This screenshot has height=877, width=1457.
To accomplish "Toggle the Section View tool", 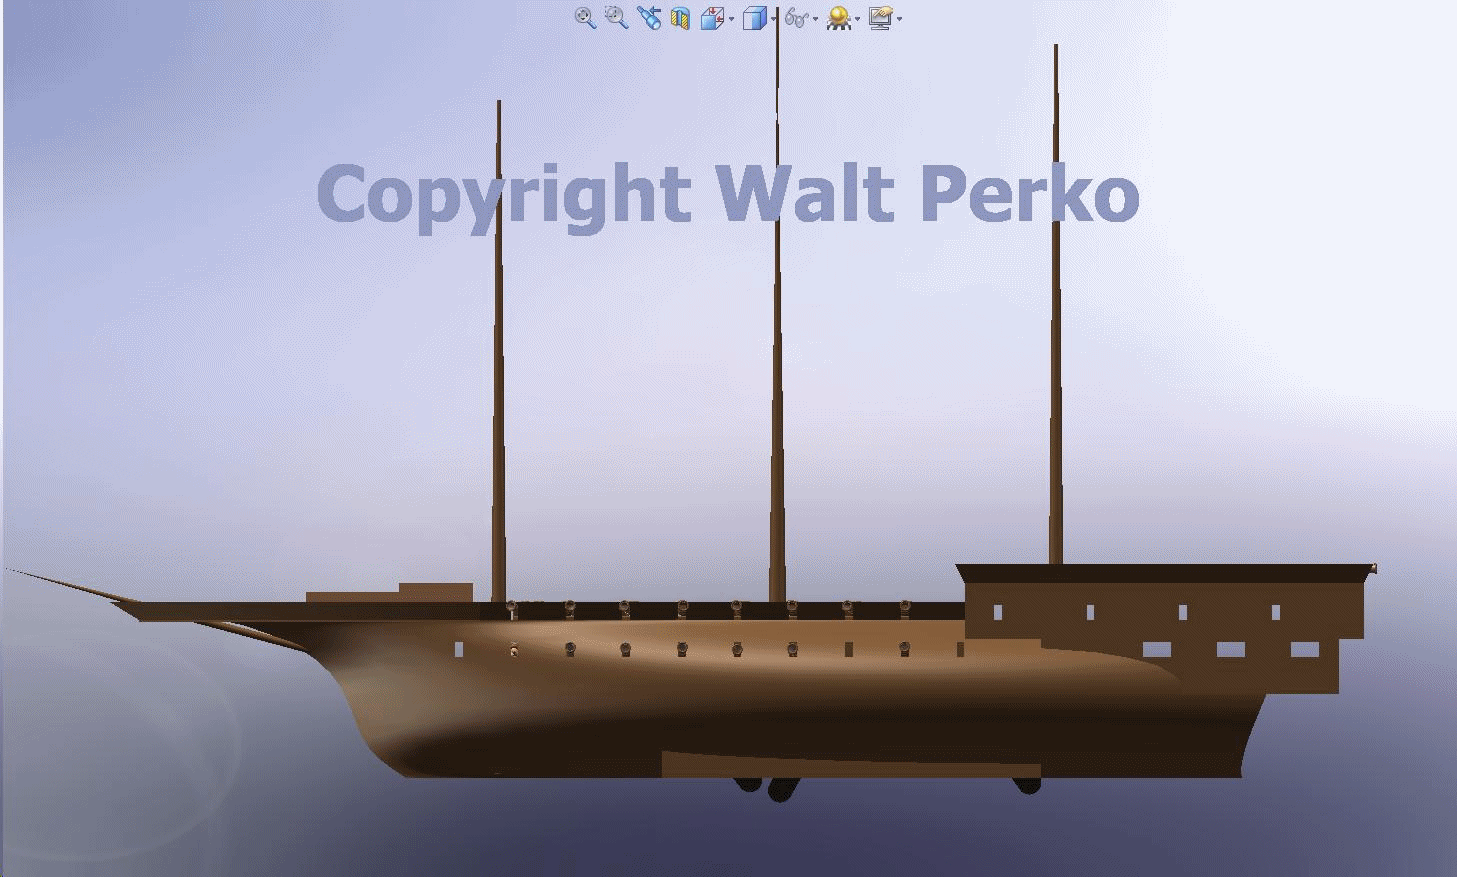I will [x=680, y=18].
